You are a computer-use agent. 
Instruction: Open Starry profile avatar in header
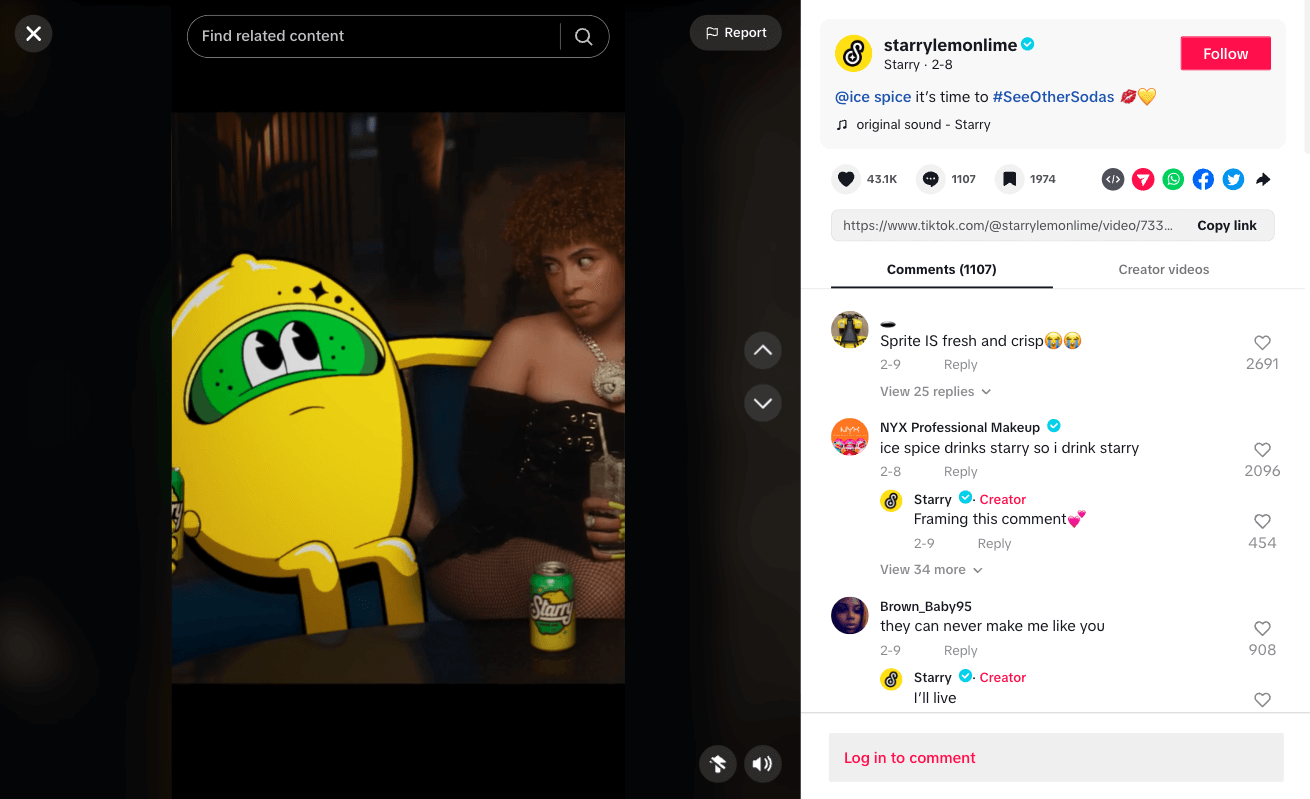[854, 54]
